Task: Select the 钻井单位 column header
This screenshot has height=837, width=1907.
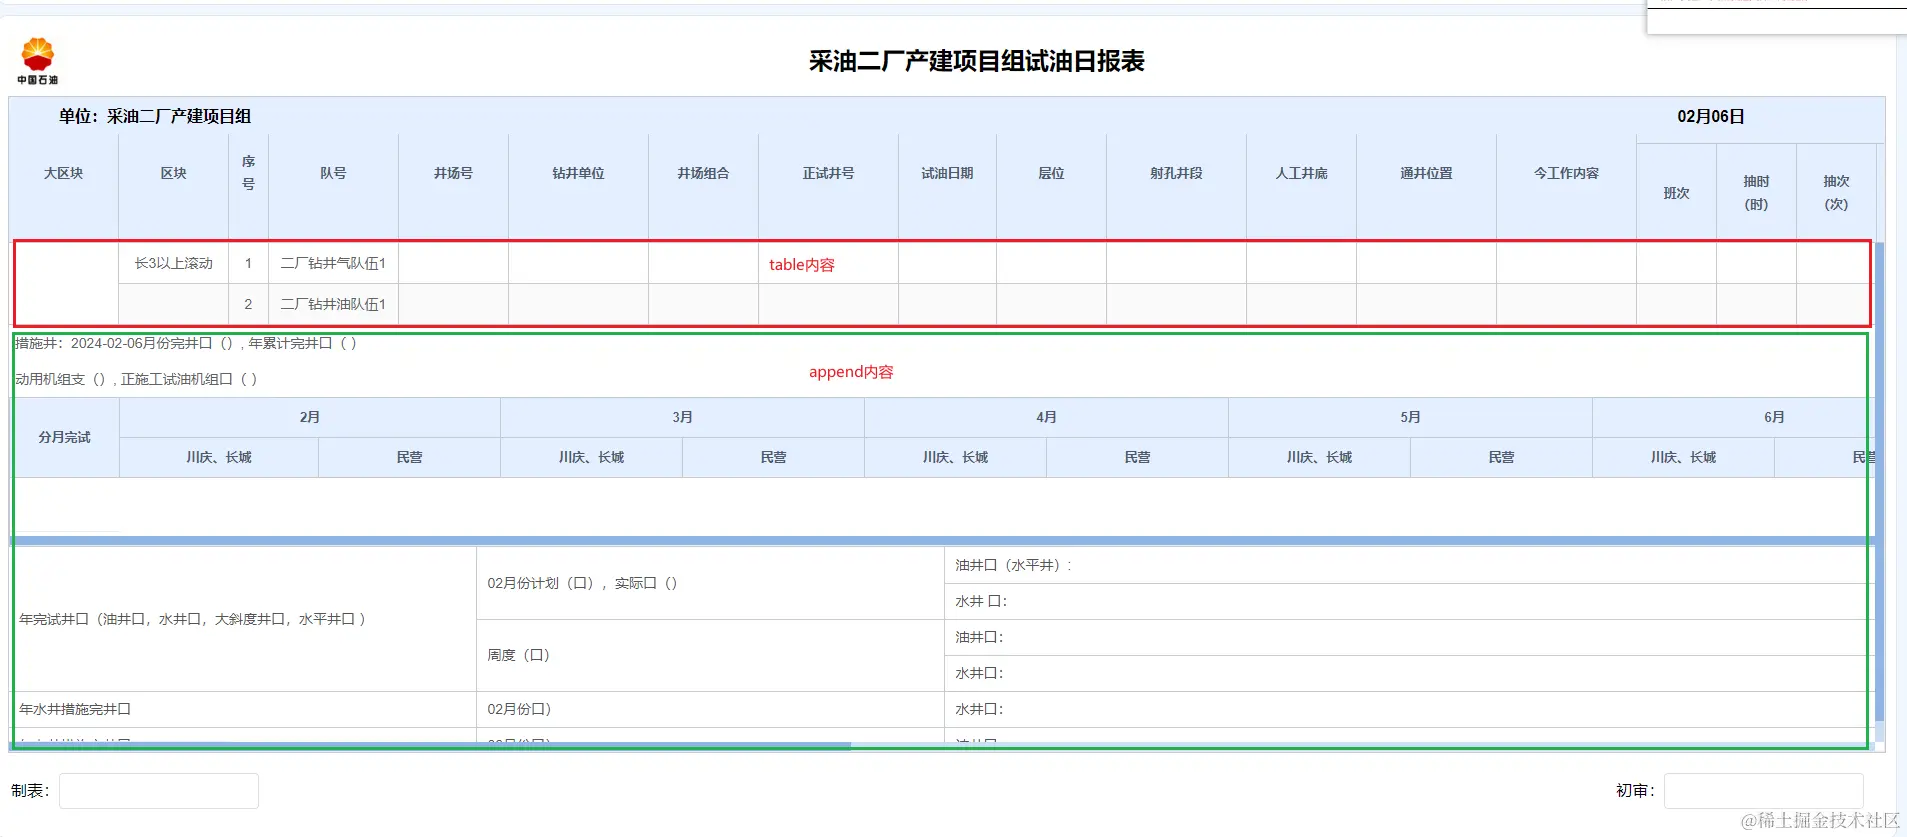Action: pos(578,173)
